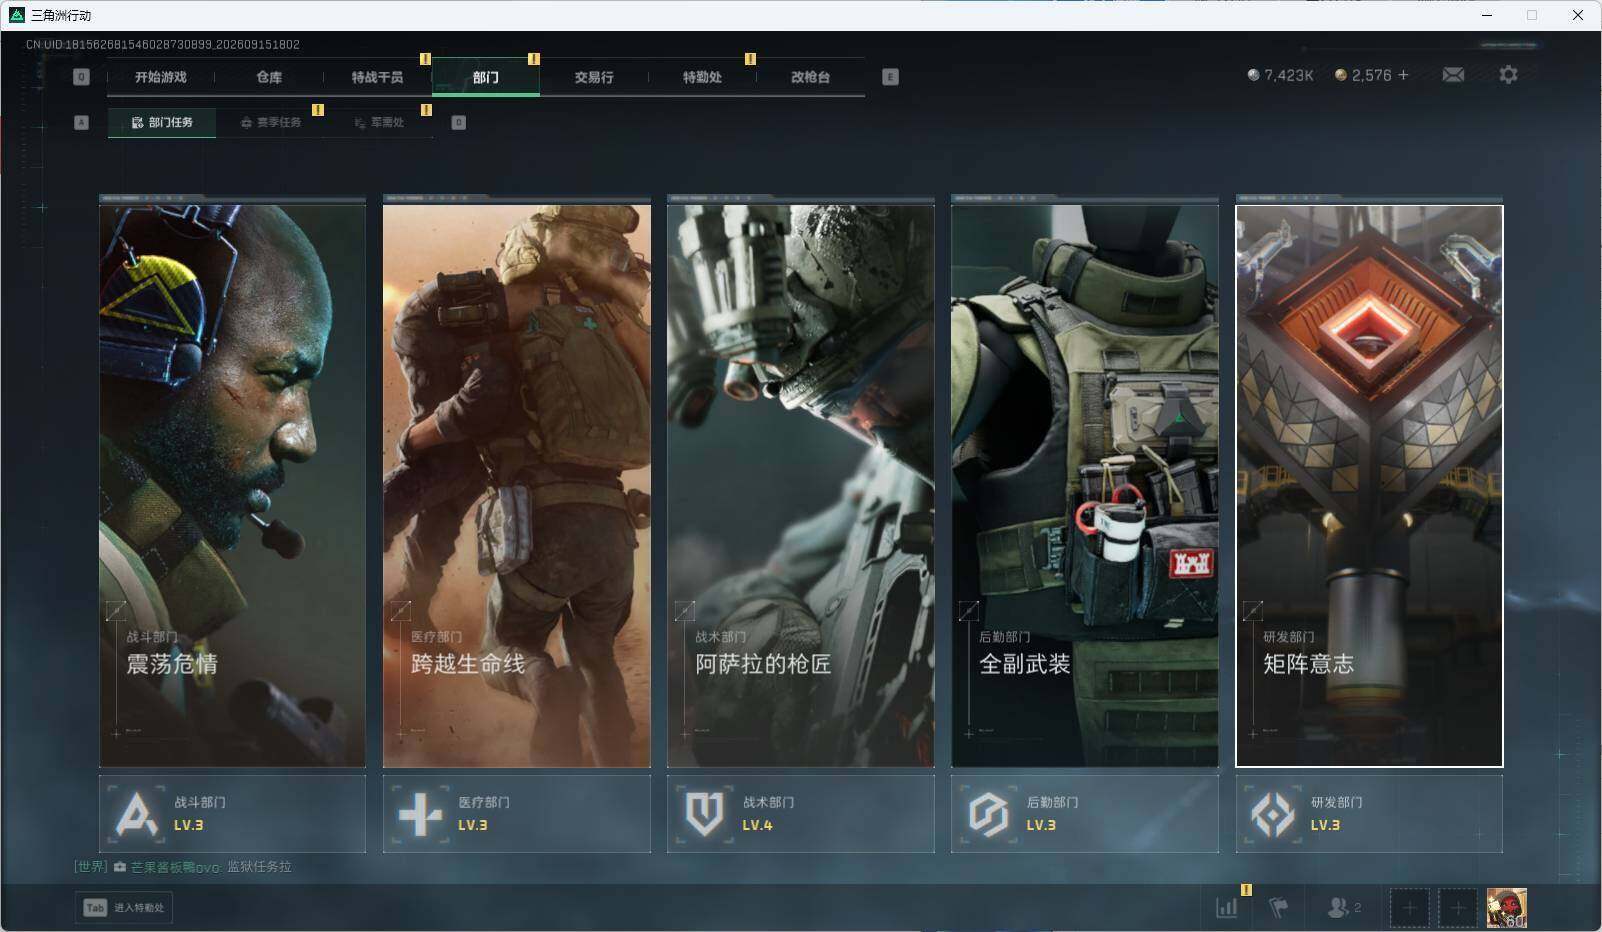Open the 仓库 tab

[269, 77]
